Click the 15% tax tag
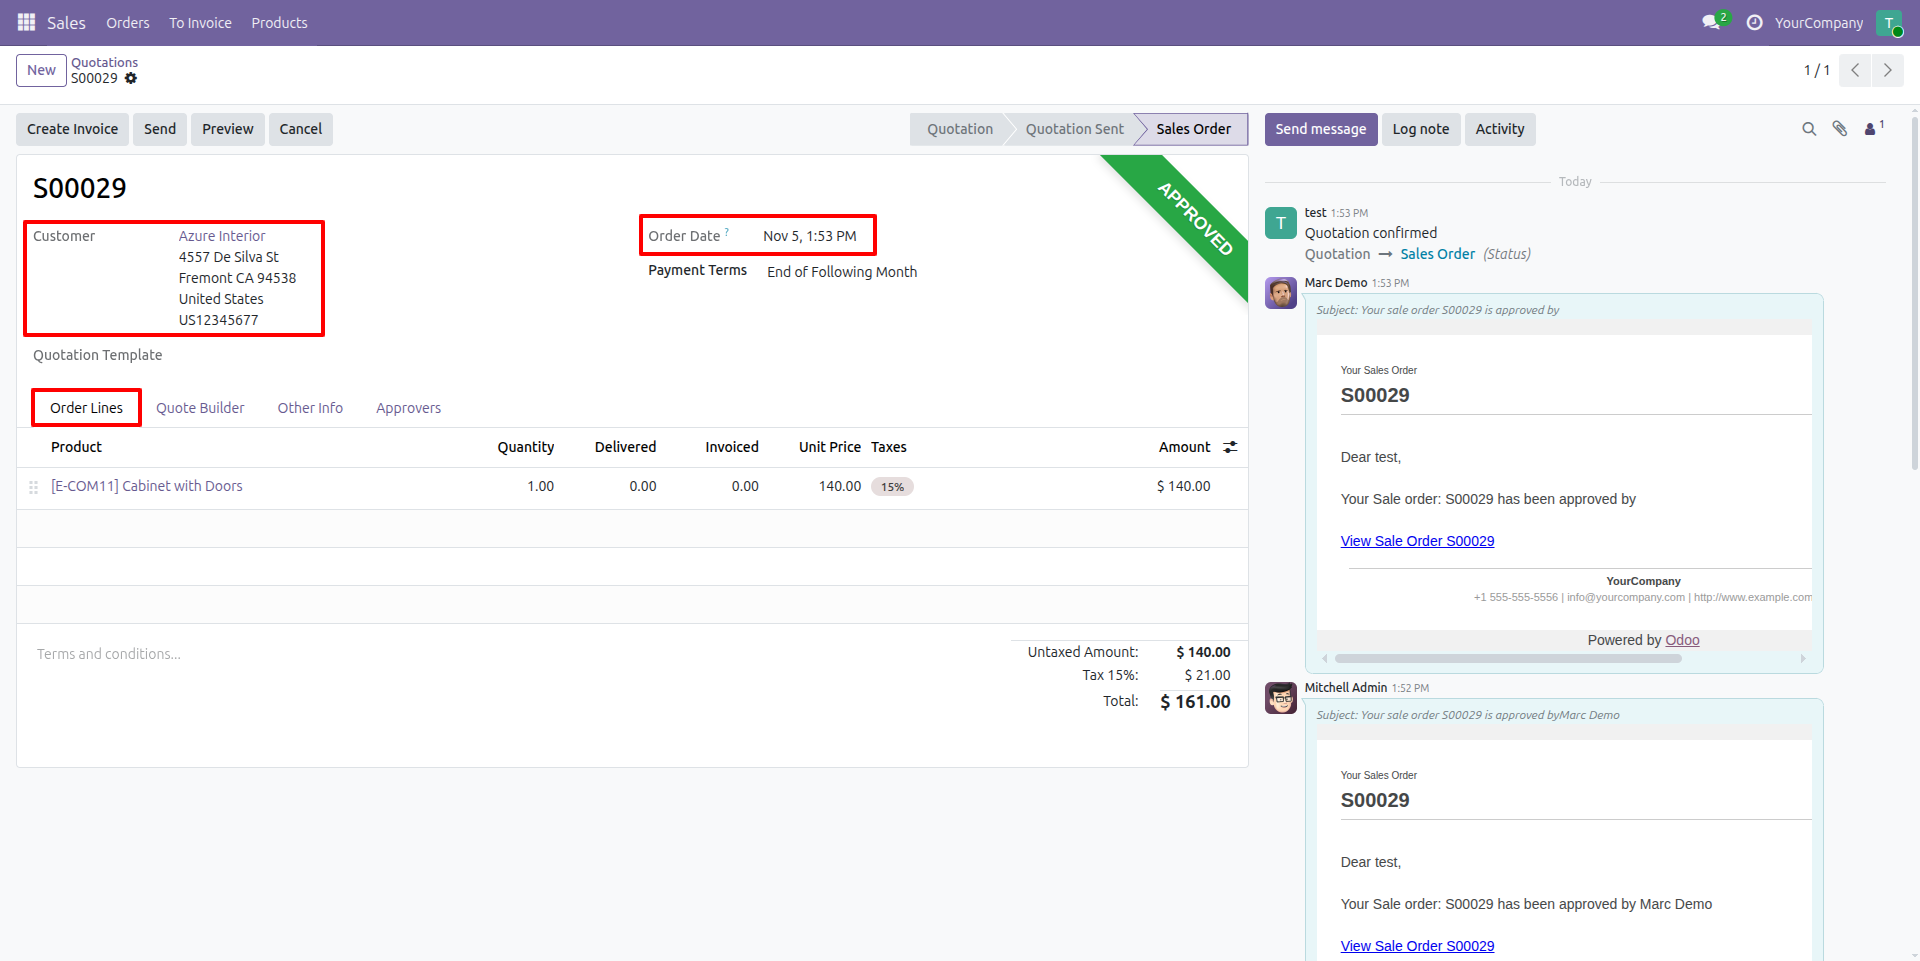1920x961 pixels. pos(892,487)
